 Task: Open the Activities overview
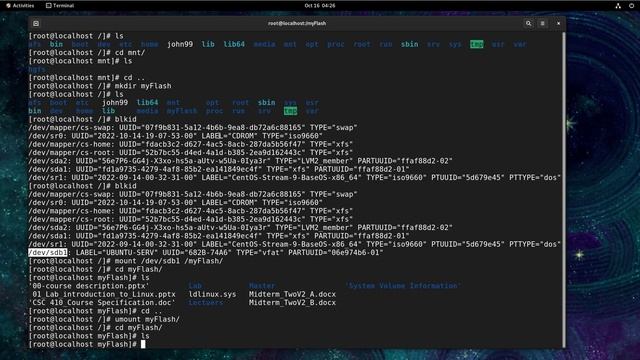click(20, 6)
